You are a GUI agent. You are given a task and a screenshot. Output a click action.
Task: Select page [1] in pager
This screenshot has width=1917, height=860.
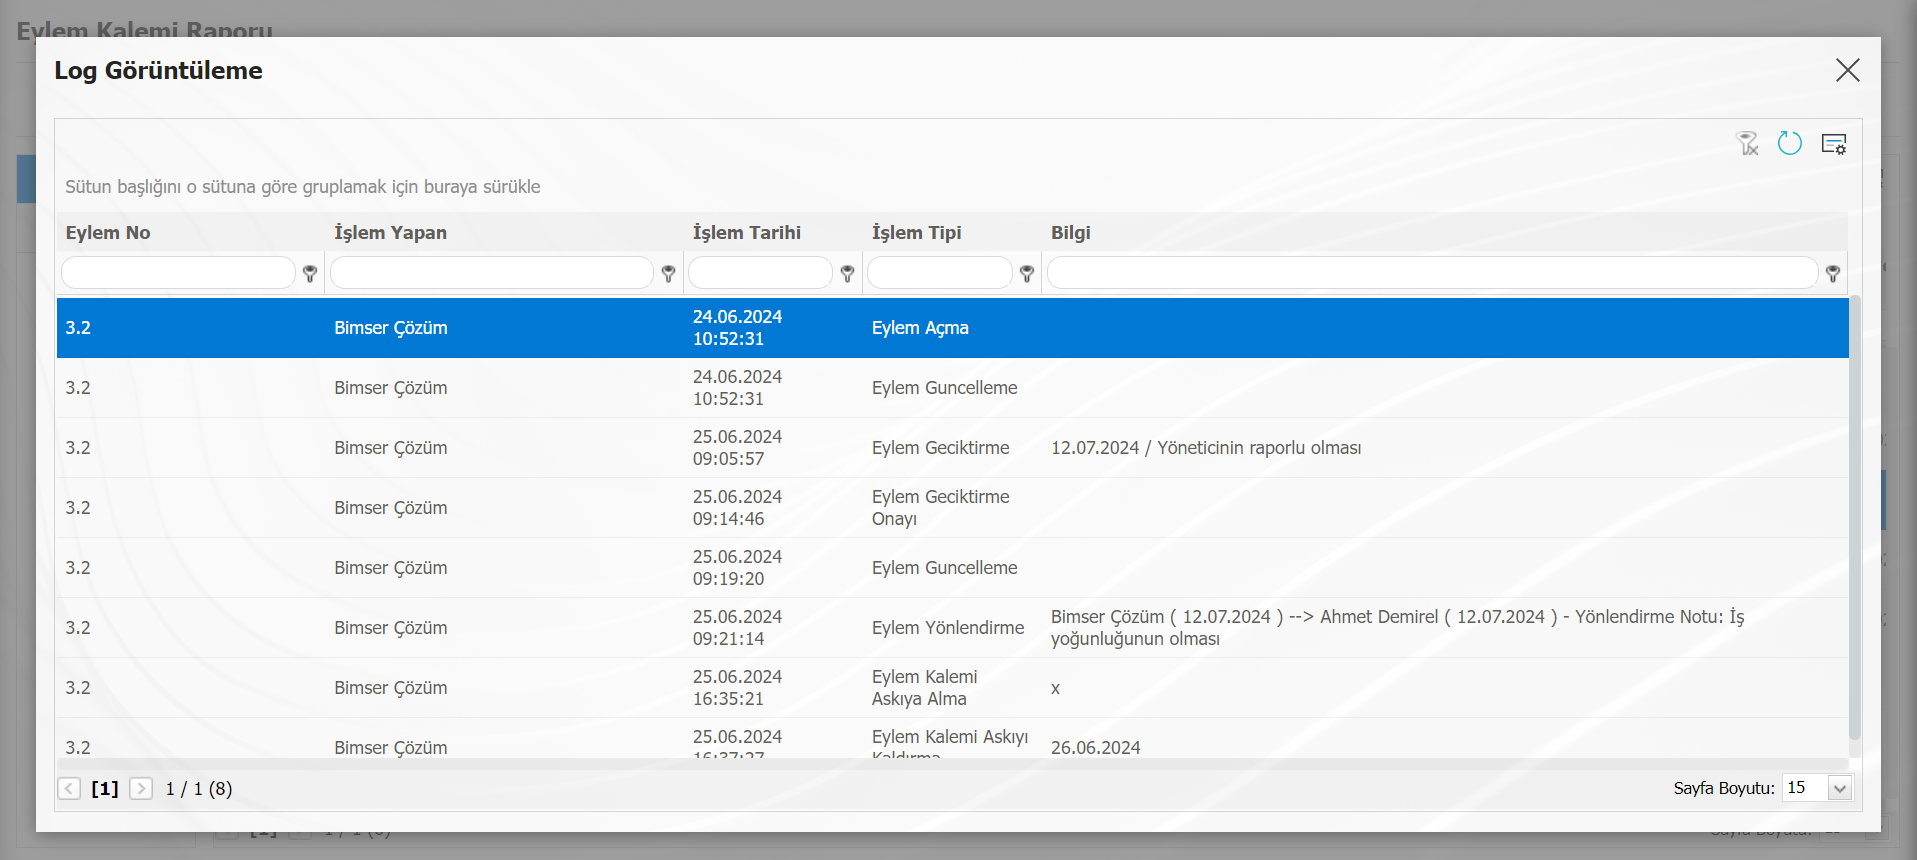point(105,789)
